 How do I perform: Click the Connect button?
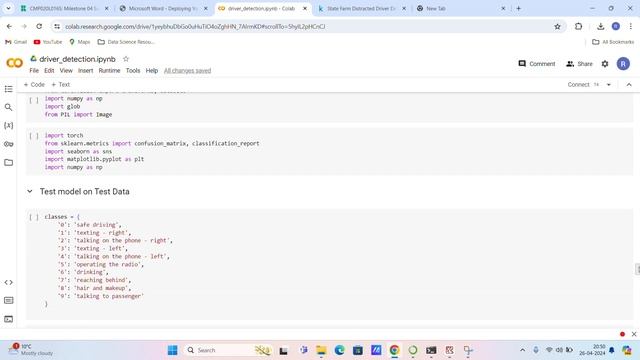(x=578, y=84)
